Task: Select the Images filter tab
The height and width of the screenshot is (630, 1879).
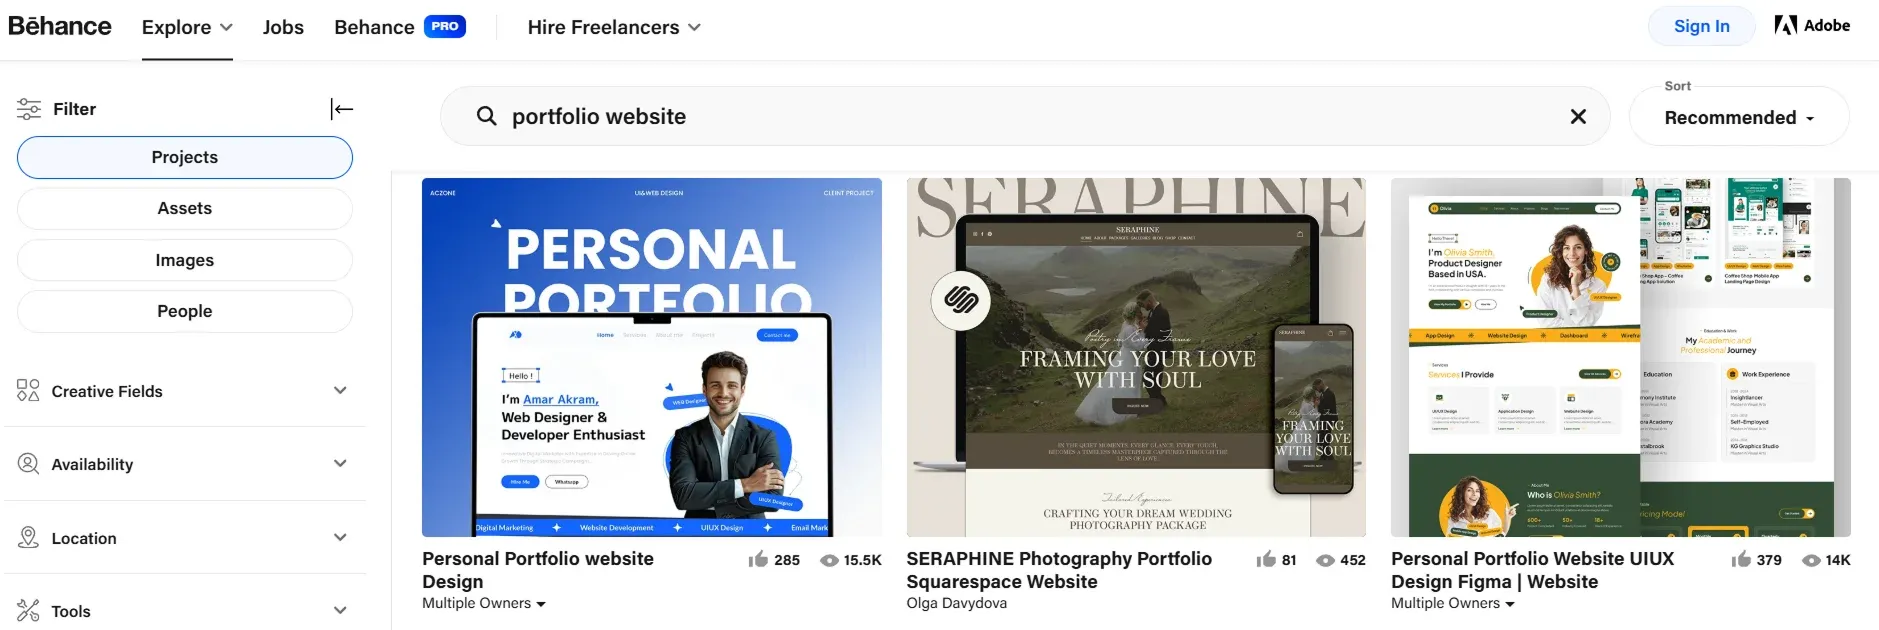Action: (x=185, y=260)
